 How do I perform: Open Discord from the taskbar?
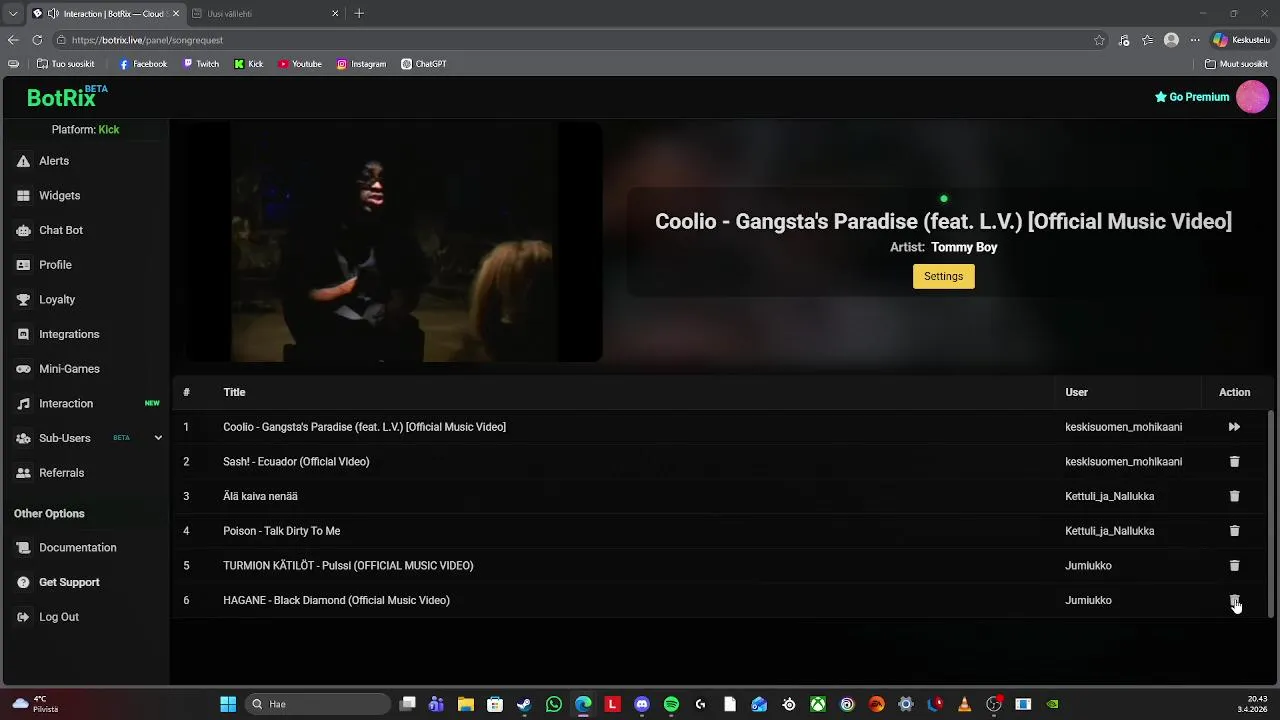pos(642,704)
